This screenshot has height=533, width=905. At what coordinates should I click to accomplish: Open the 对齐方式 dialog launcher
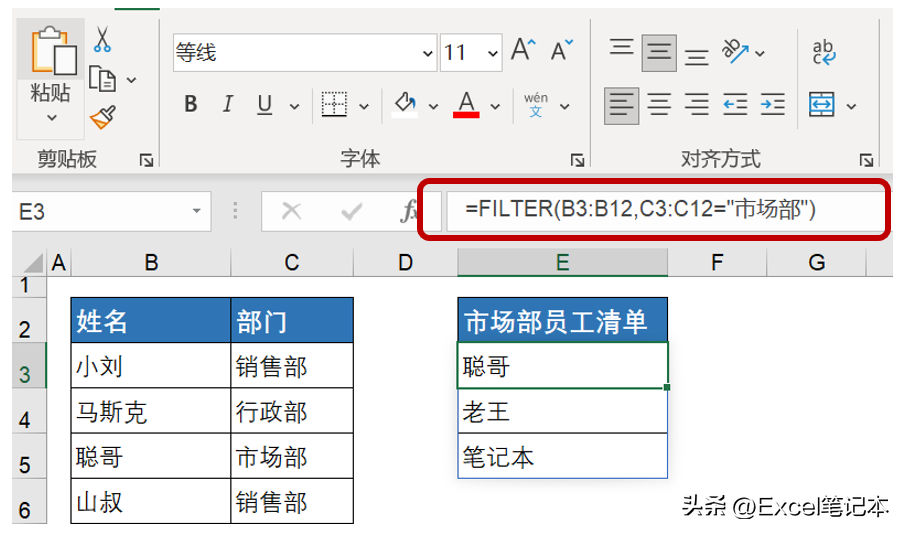pos(866,161)
